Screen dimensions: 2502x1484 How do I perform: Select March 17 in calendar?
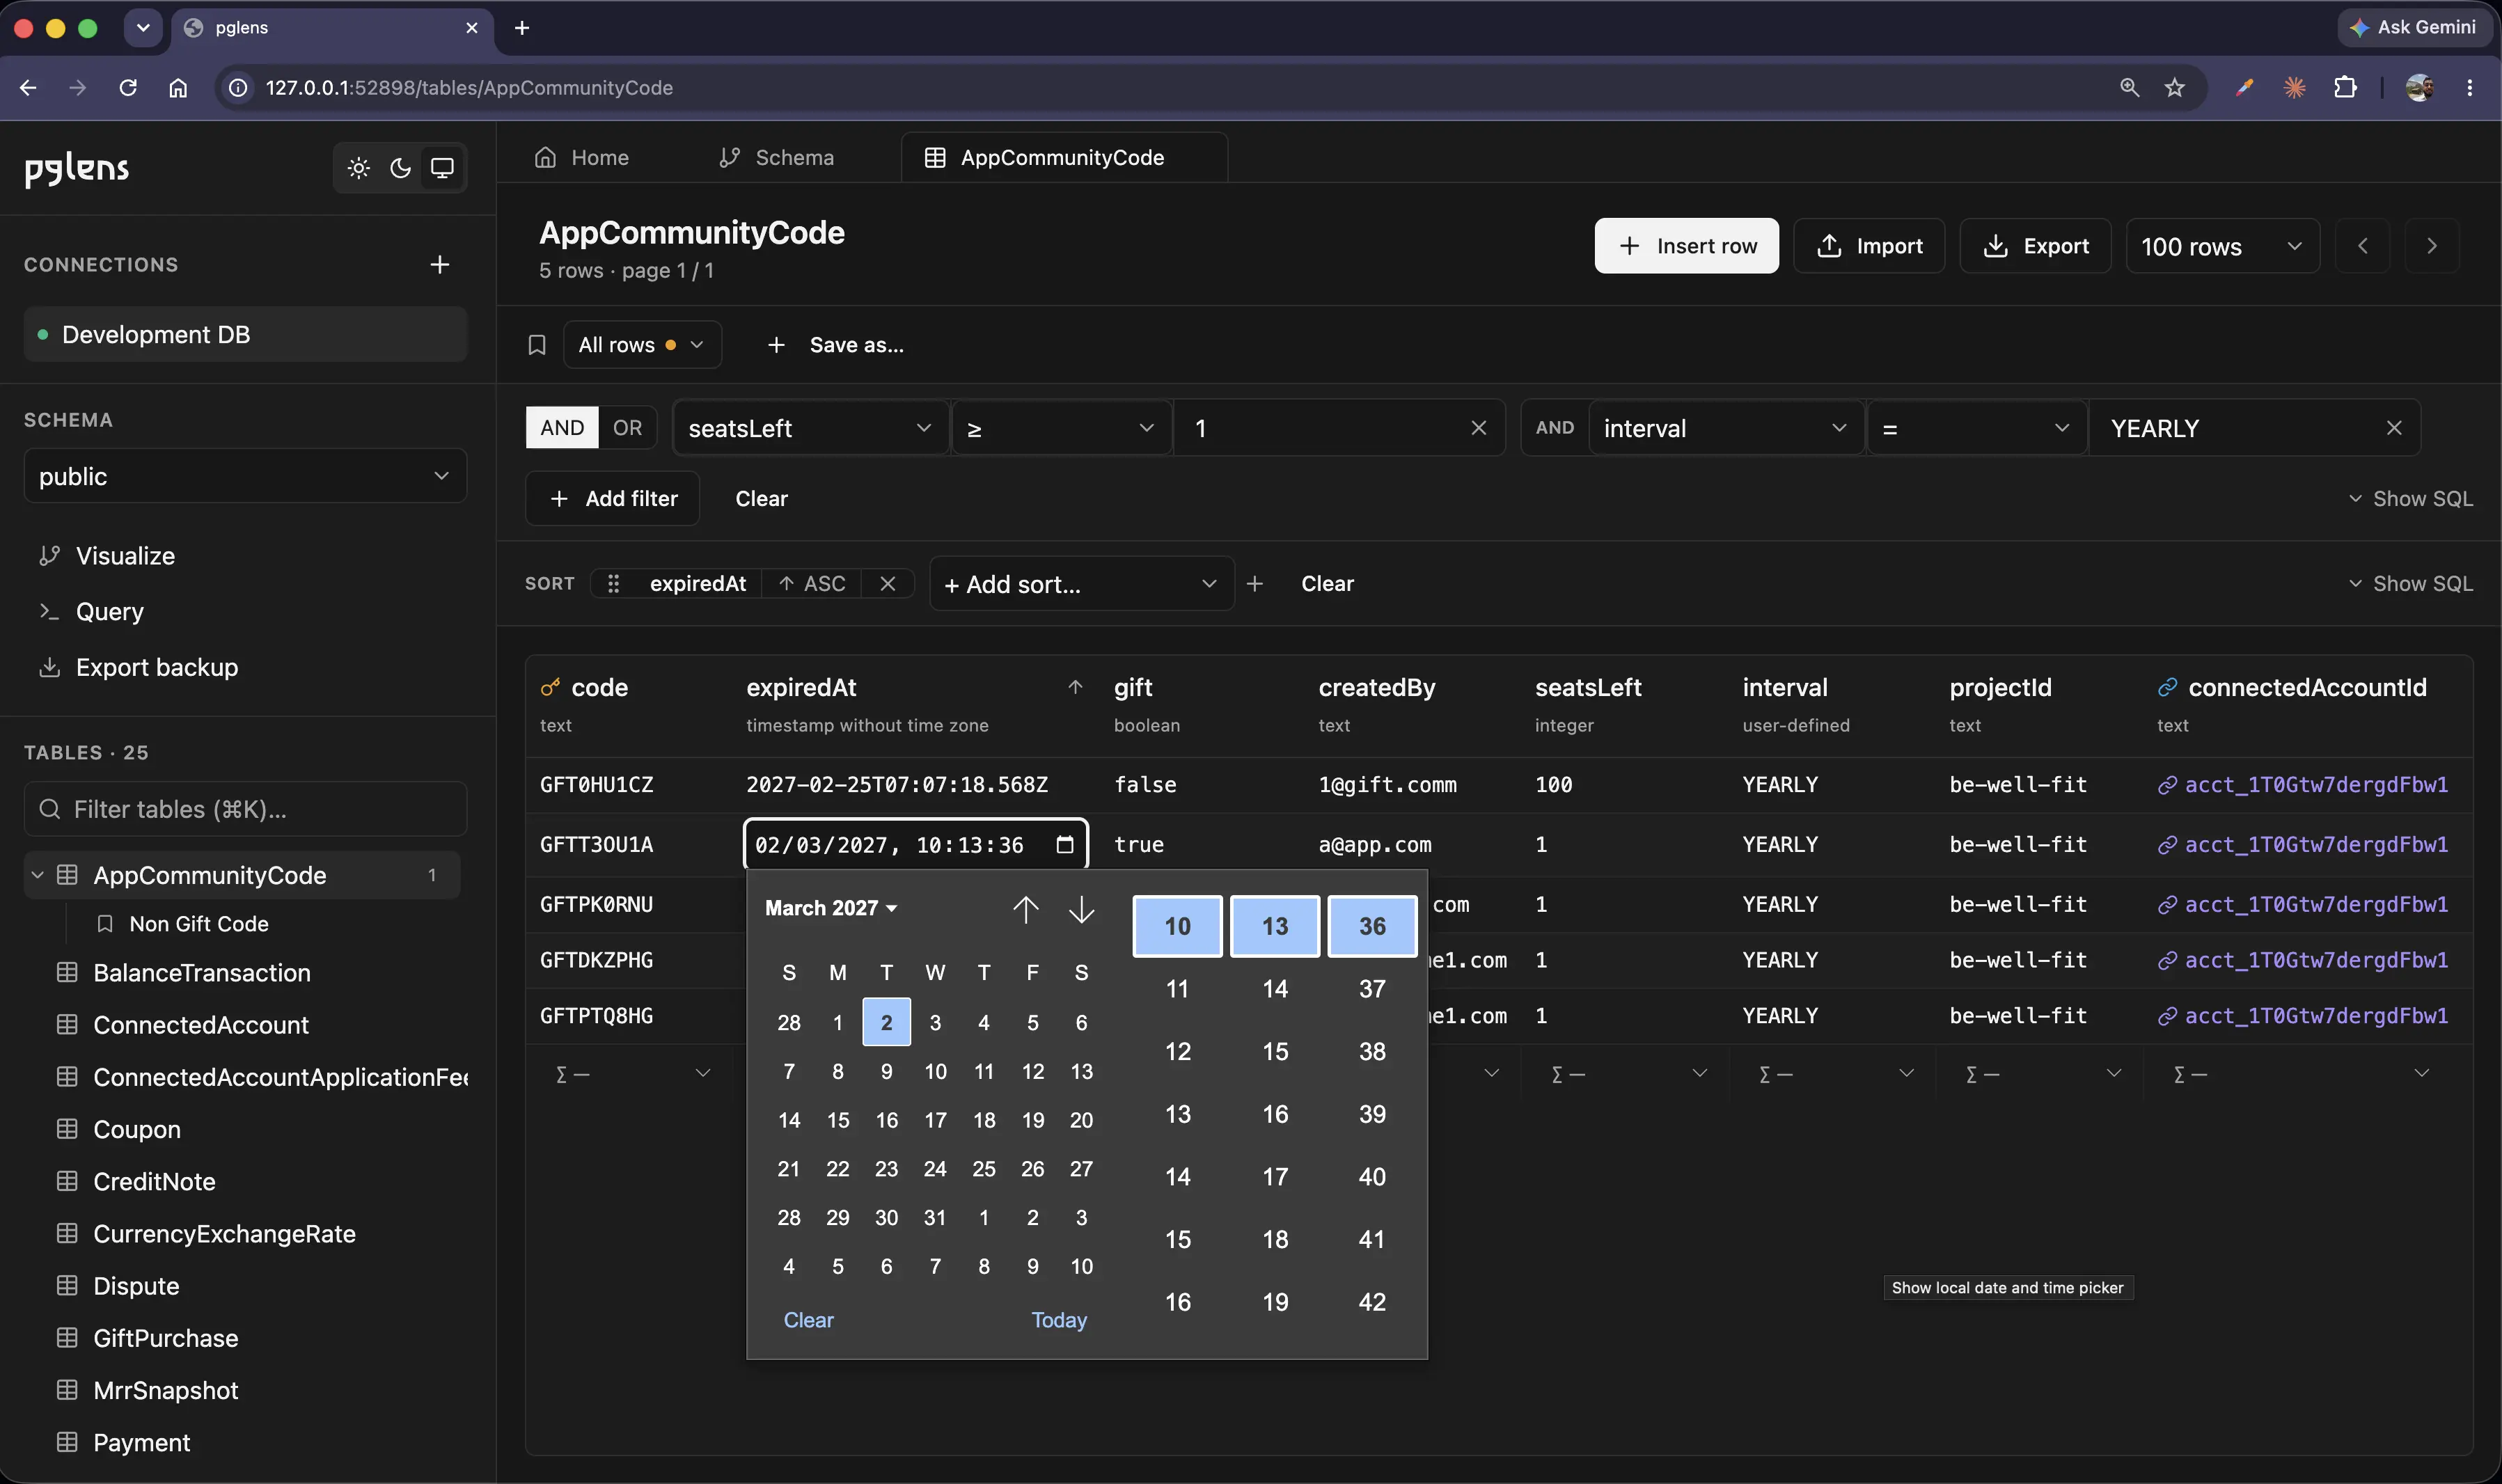pos(935,1121)
